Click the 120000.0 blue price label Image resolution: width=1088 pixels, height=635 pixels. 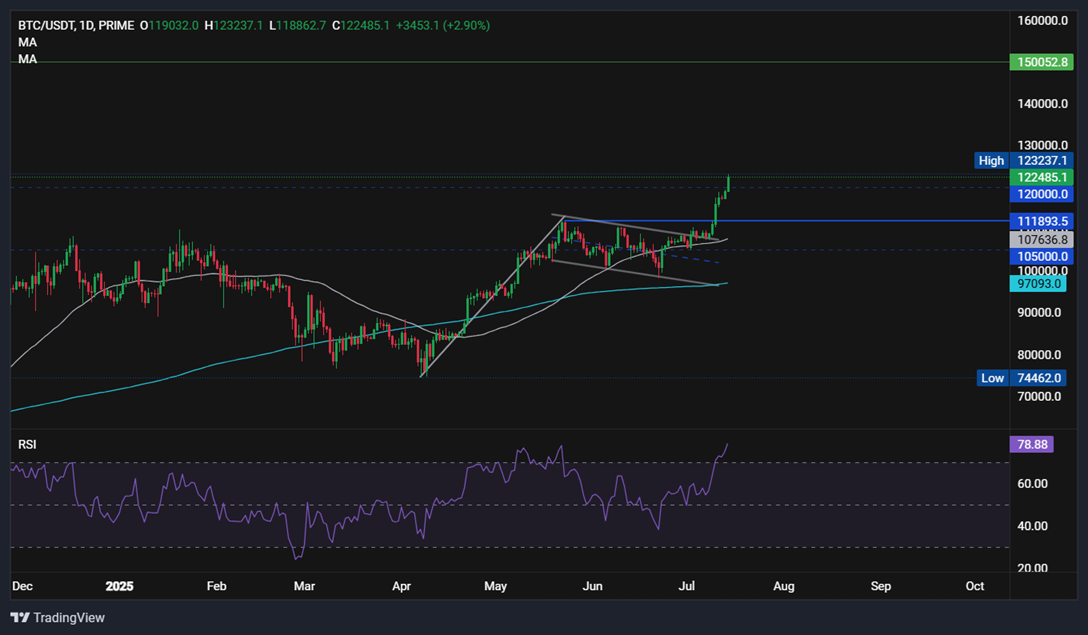tap(1042, 194)
